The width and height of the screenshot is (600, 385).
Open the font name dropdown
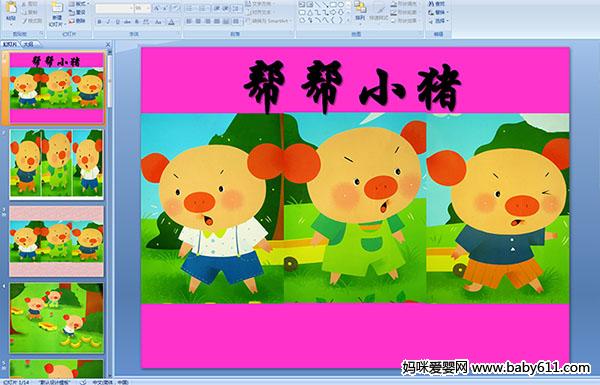click(x=114, y=8)
